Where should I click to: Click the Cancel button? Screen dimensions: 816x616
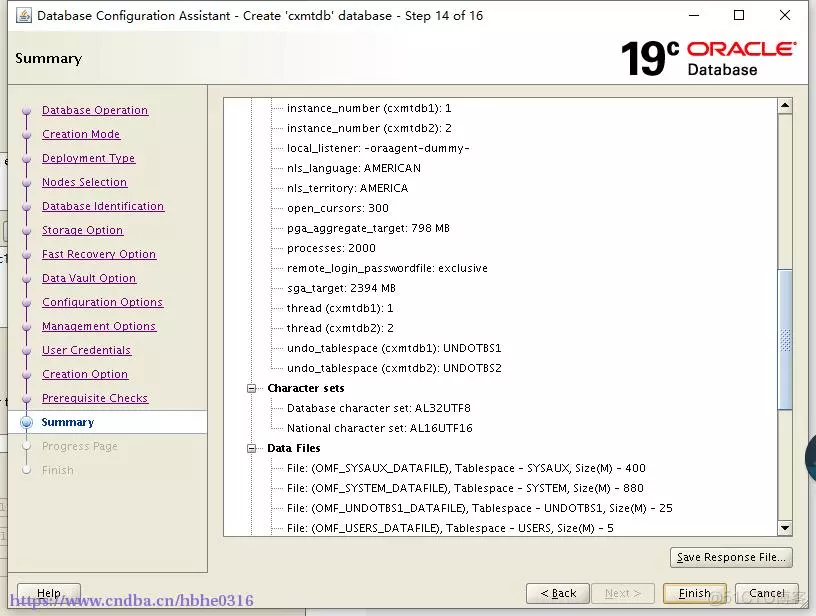tap(766, 593)
